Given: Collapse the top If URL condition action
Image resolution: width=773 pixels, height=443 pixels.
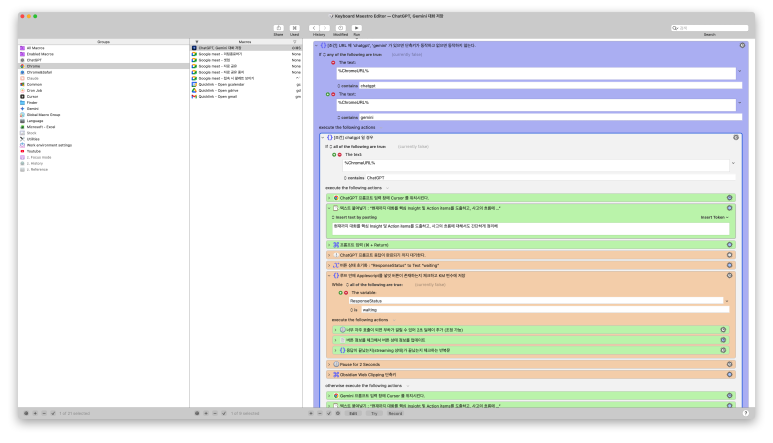Looking at the screenshot, I should 317,46.
